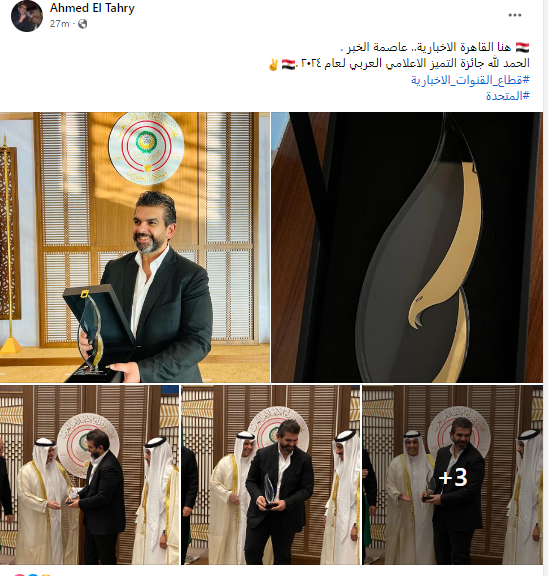Viewport: 548px width, 576px height.
Task: View the close-up trophy photo in its black case
Action: tap(407, 247)
